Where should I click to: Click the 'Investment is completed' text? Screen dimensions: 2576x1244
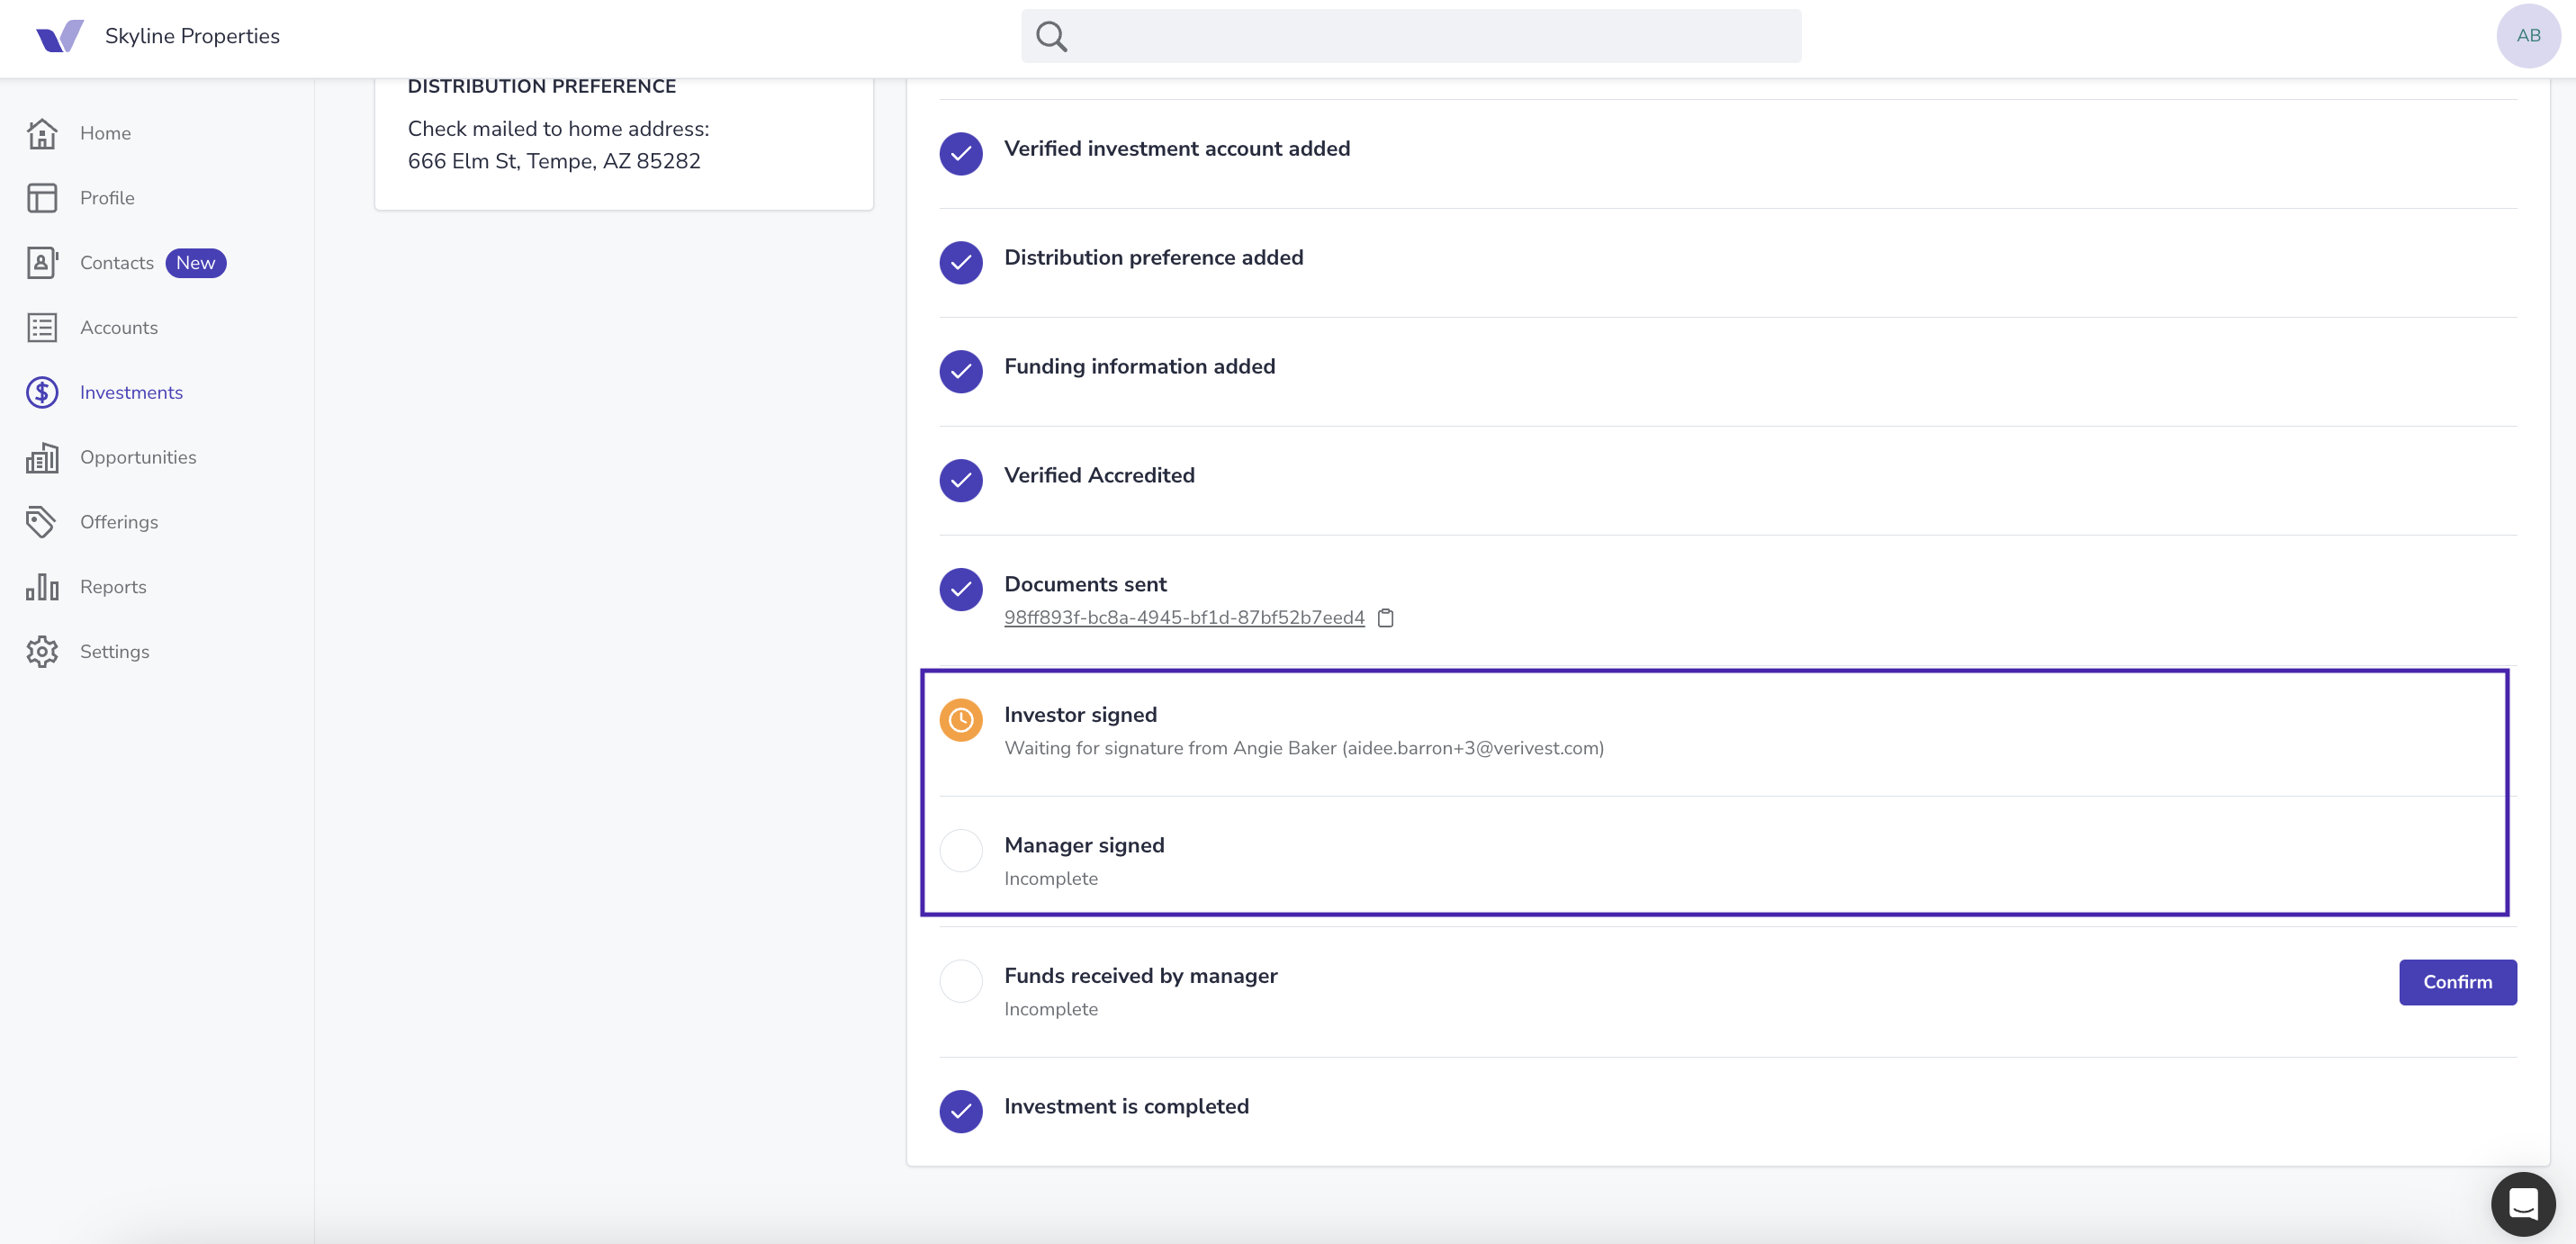[x=1126, y=1107]
